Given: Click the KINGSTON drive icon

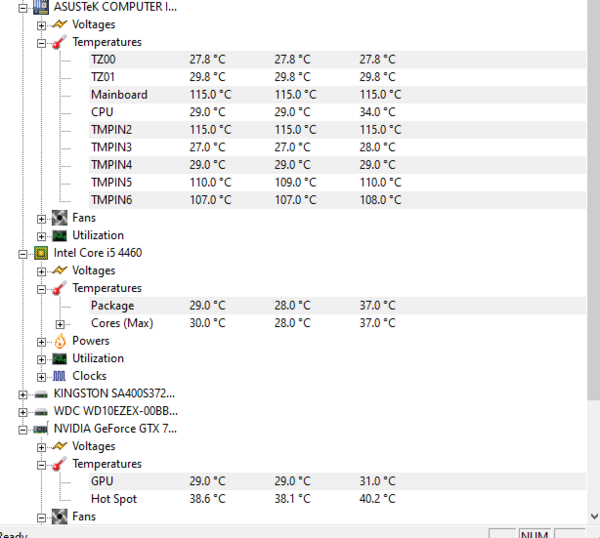Looking at the screenshot, I should [x=41, y=394].
